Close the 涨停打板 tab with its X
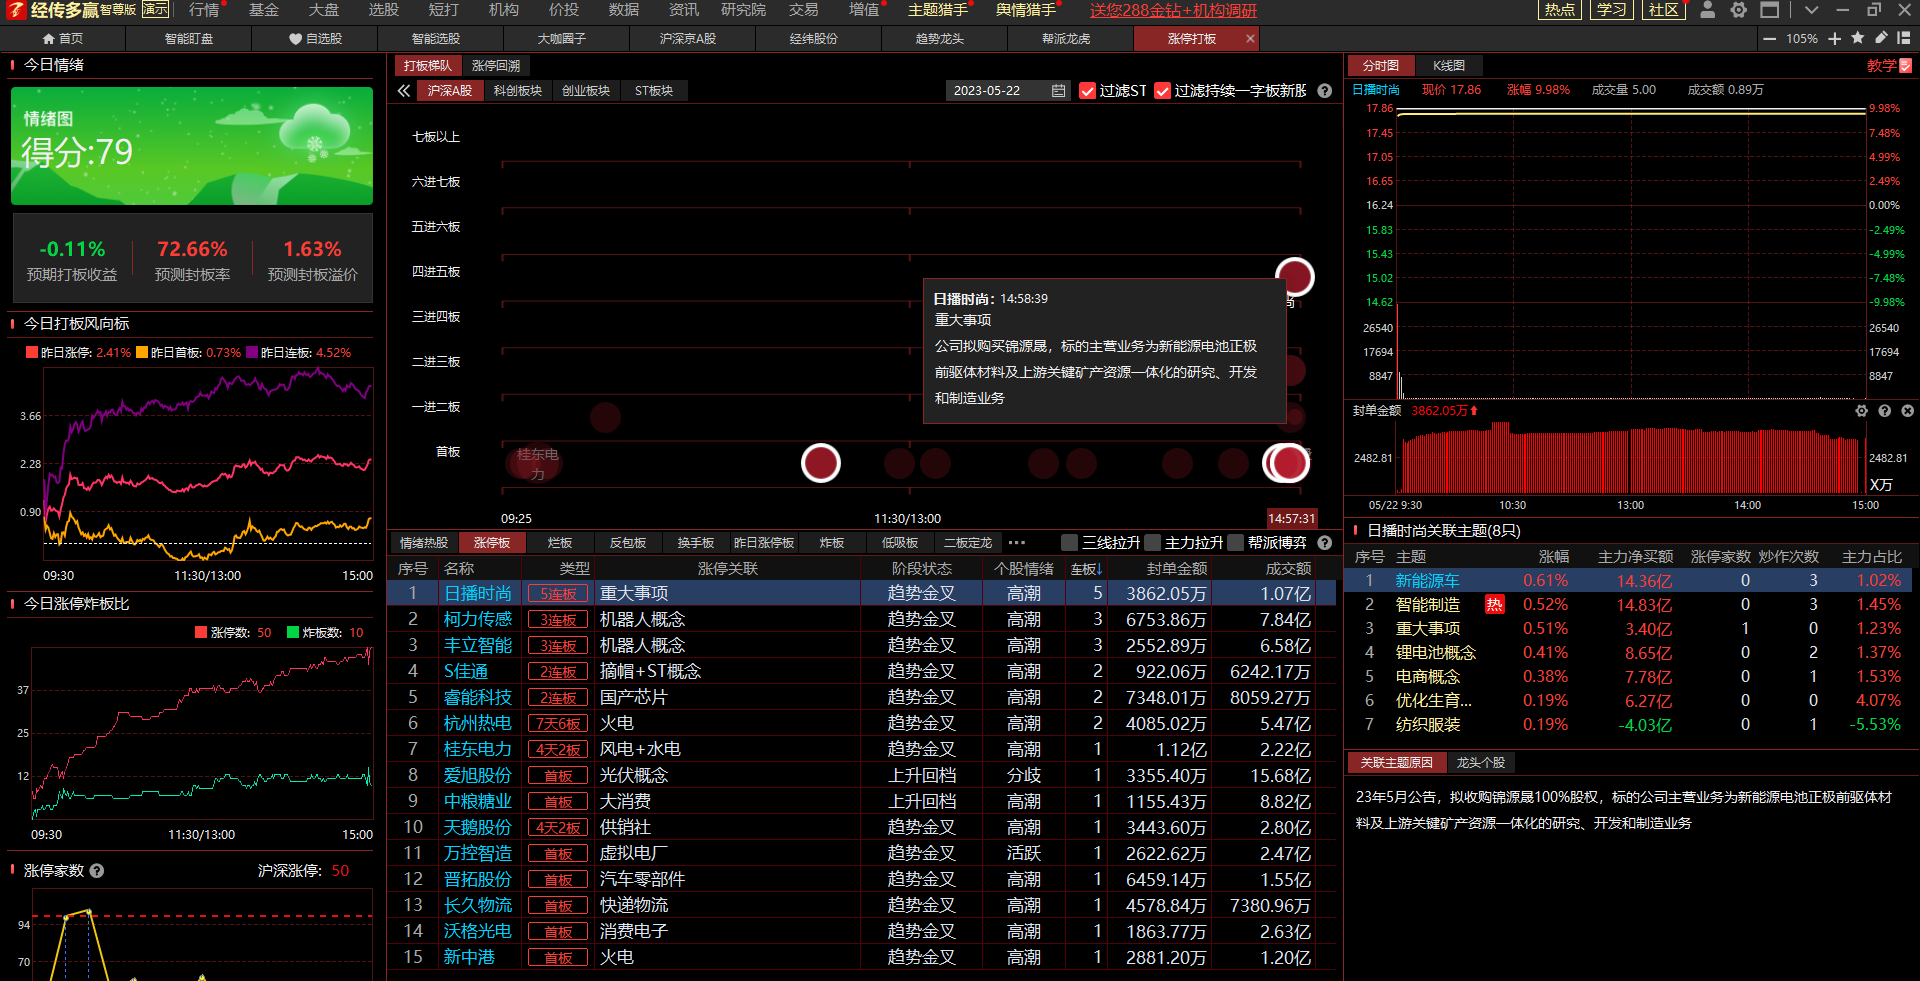1920x981 pixels. (x=1250, y=39)
